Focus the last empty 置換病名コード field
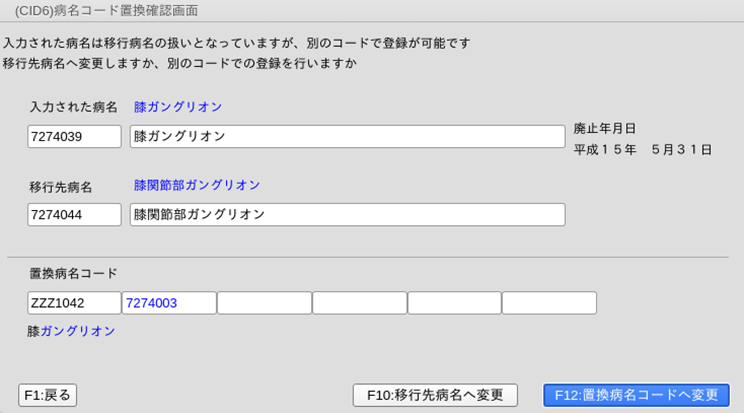This screenshot has width=744, height=413. (549, 303)
